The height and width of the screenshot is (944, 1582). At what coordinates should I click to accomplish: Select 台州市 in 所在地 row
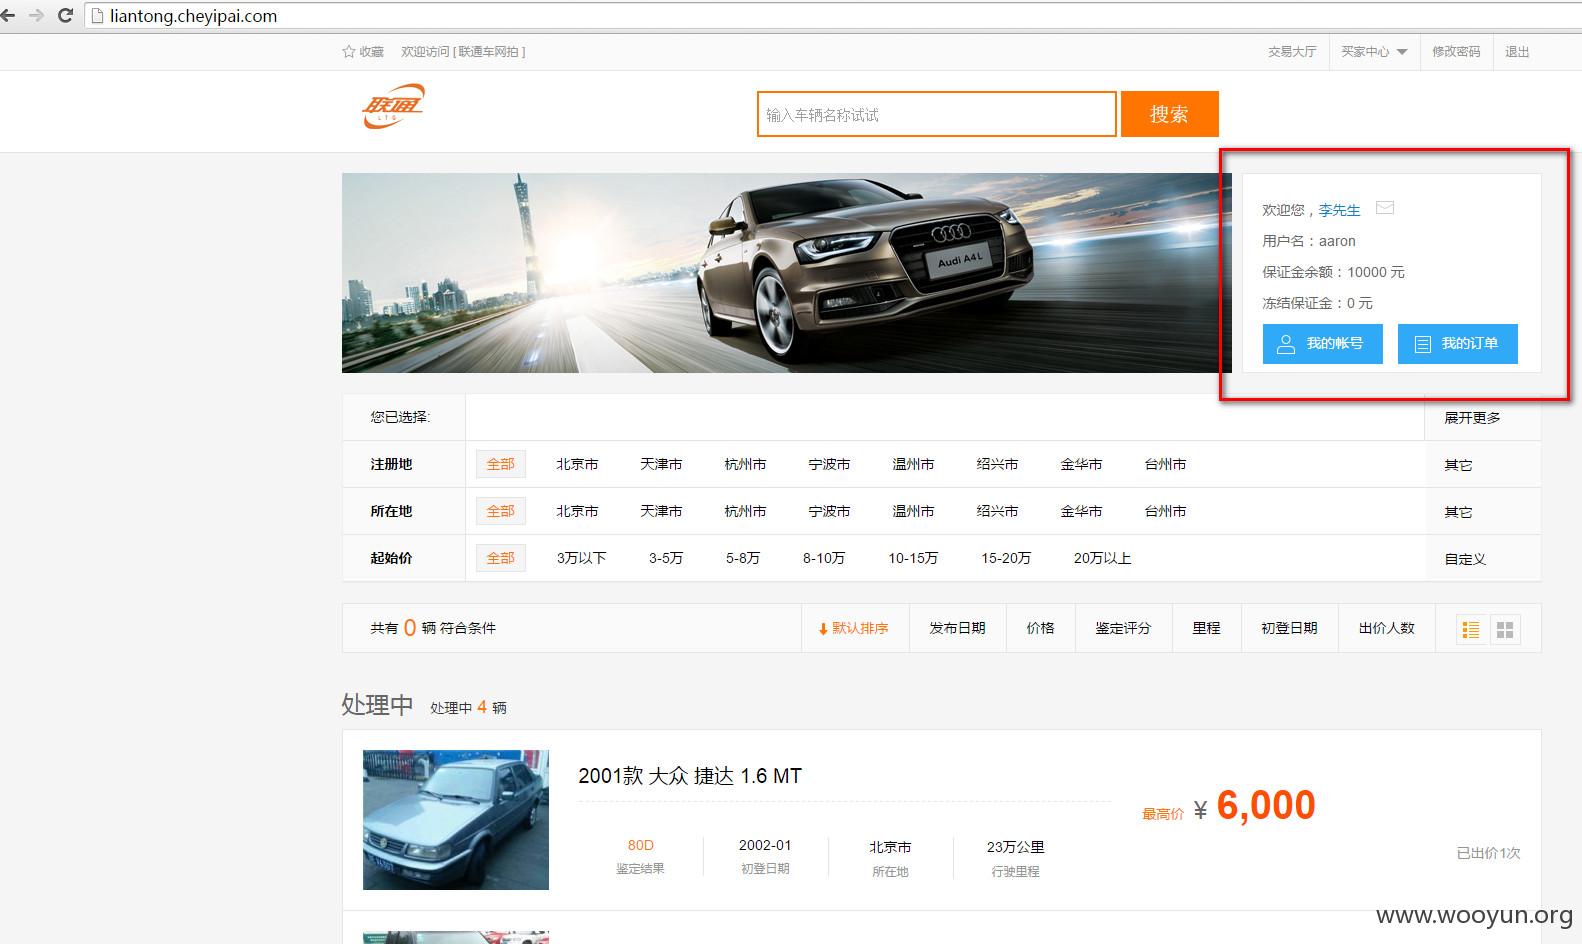1165,511
